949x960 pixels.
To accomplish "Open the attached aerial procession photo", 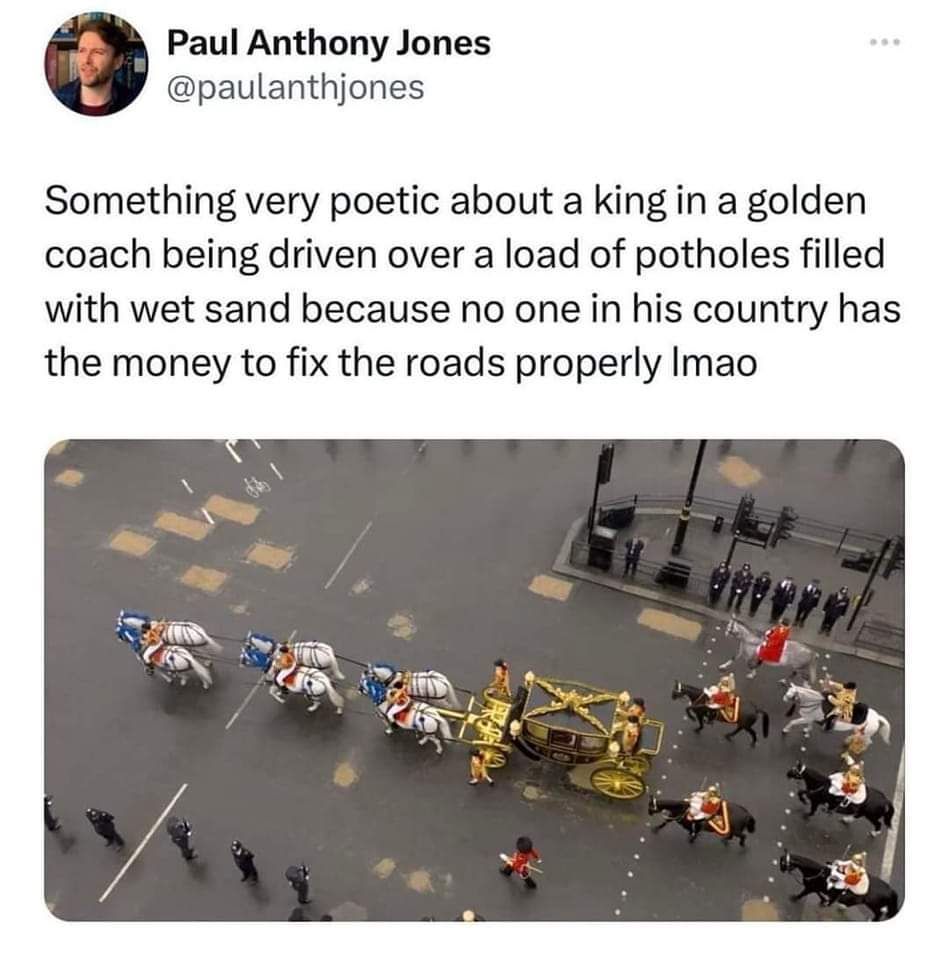I will pos(474,680).
